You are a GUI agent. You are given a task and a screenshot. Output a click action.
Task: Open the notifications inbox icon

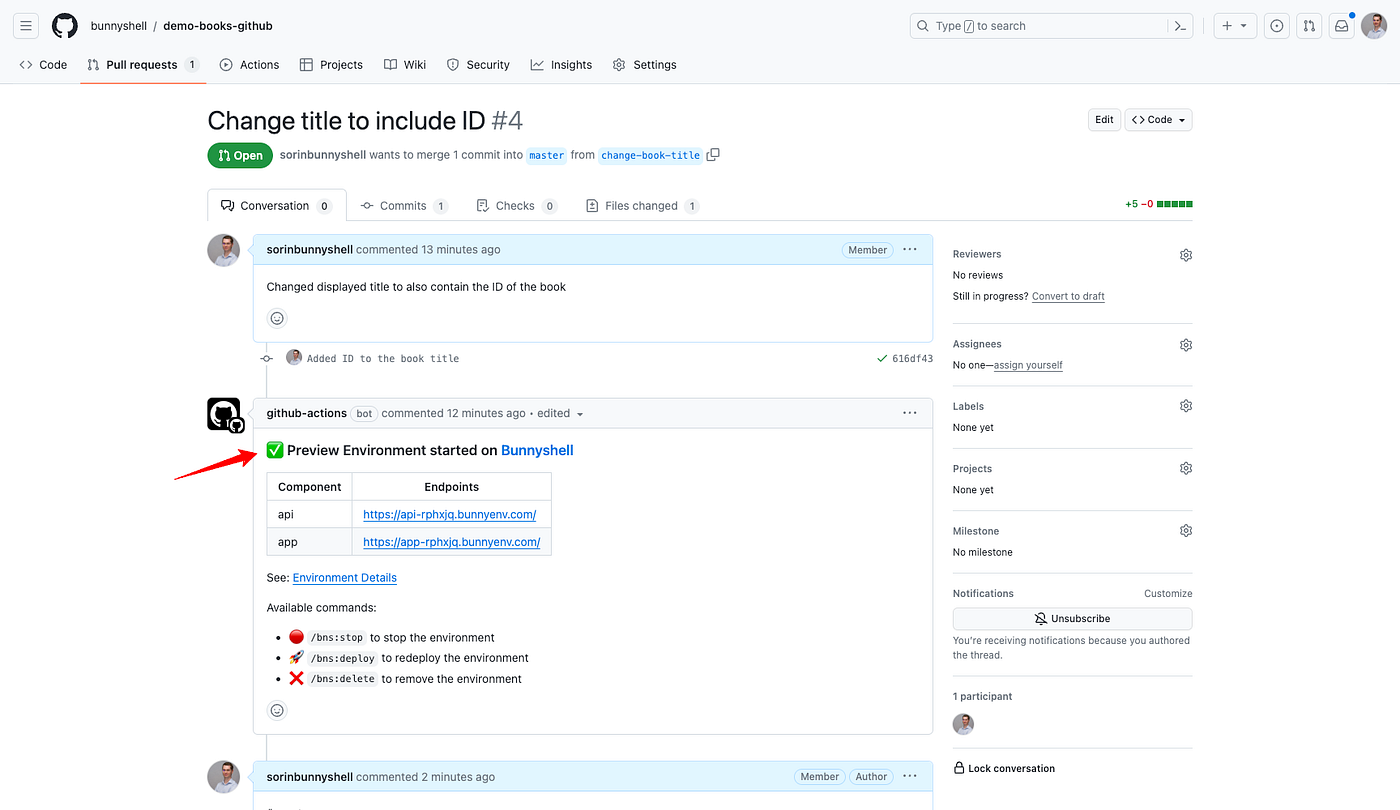pos(1341,26)
